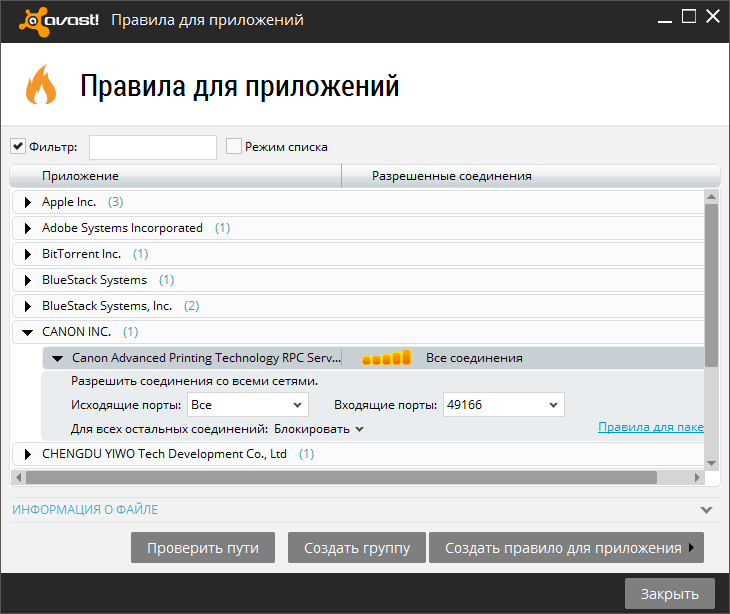Expand BlueStack Systems, Inc. (2) group
The image size is (730, 614).
click(27, 306)
